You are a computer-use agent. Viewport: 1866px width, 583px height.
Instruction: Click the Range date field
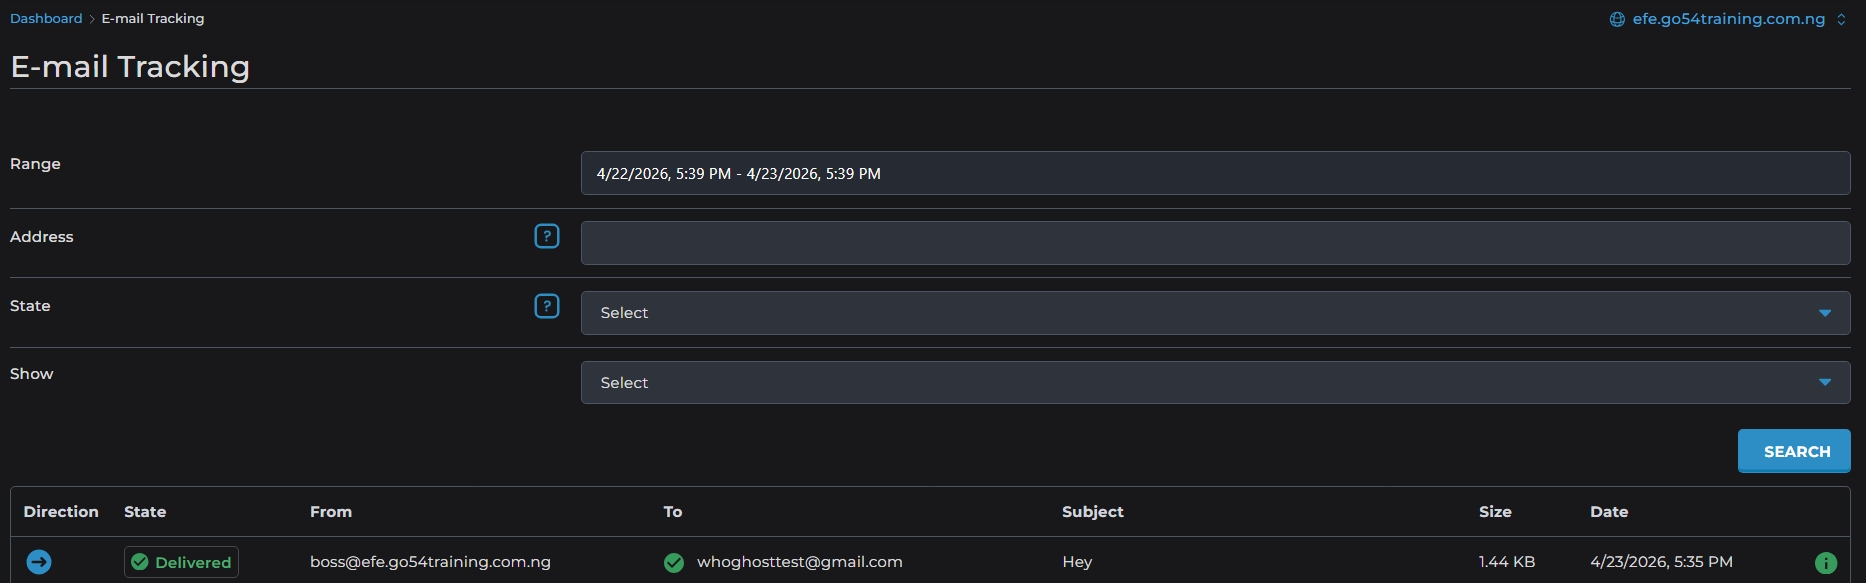click(1215, 173)
